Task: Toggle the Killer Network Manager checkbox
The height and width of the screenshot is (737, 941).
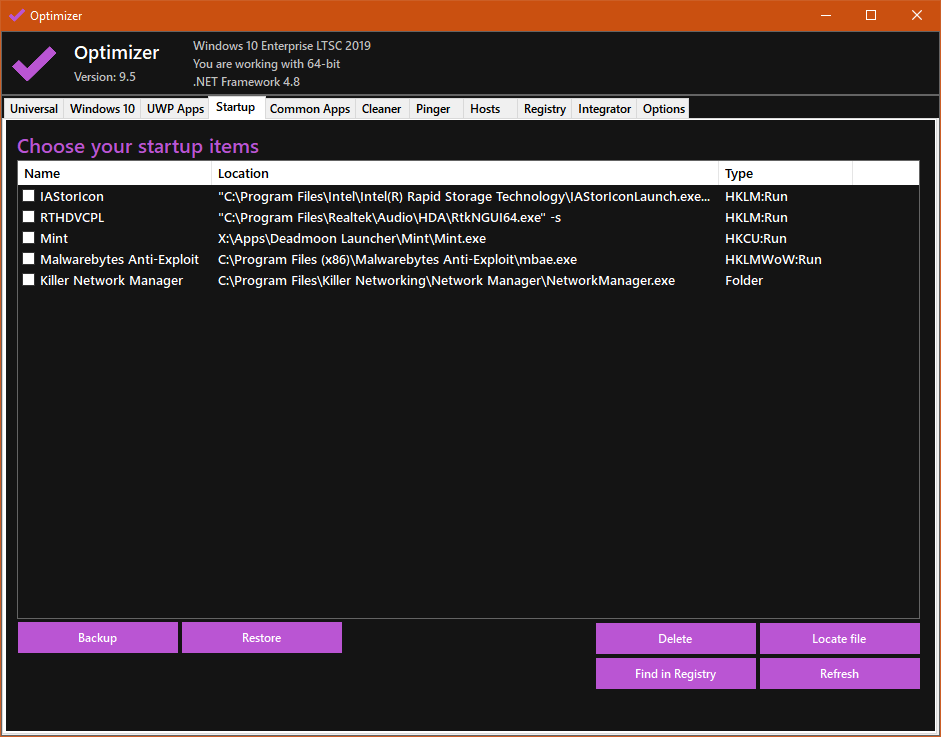Action: 29,281
